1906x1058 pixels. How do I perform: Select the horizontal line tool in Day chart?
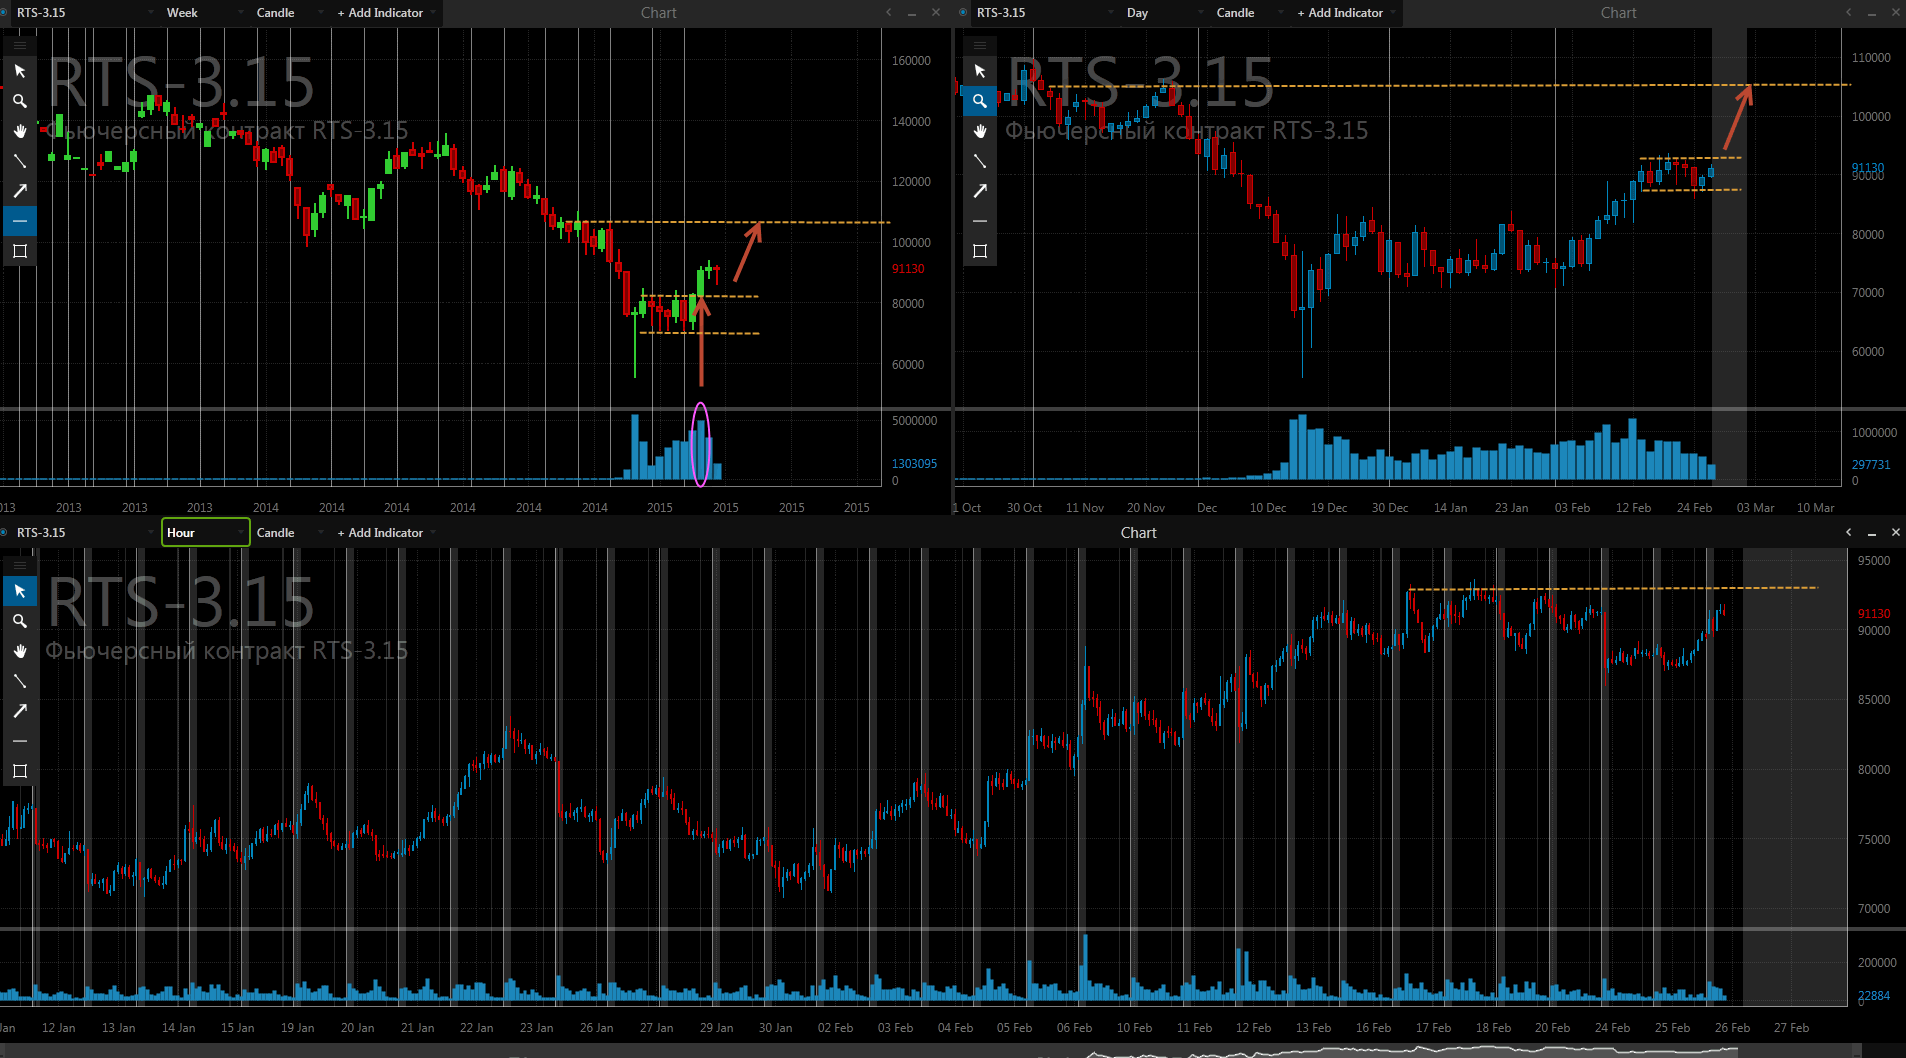980,221
